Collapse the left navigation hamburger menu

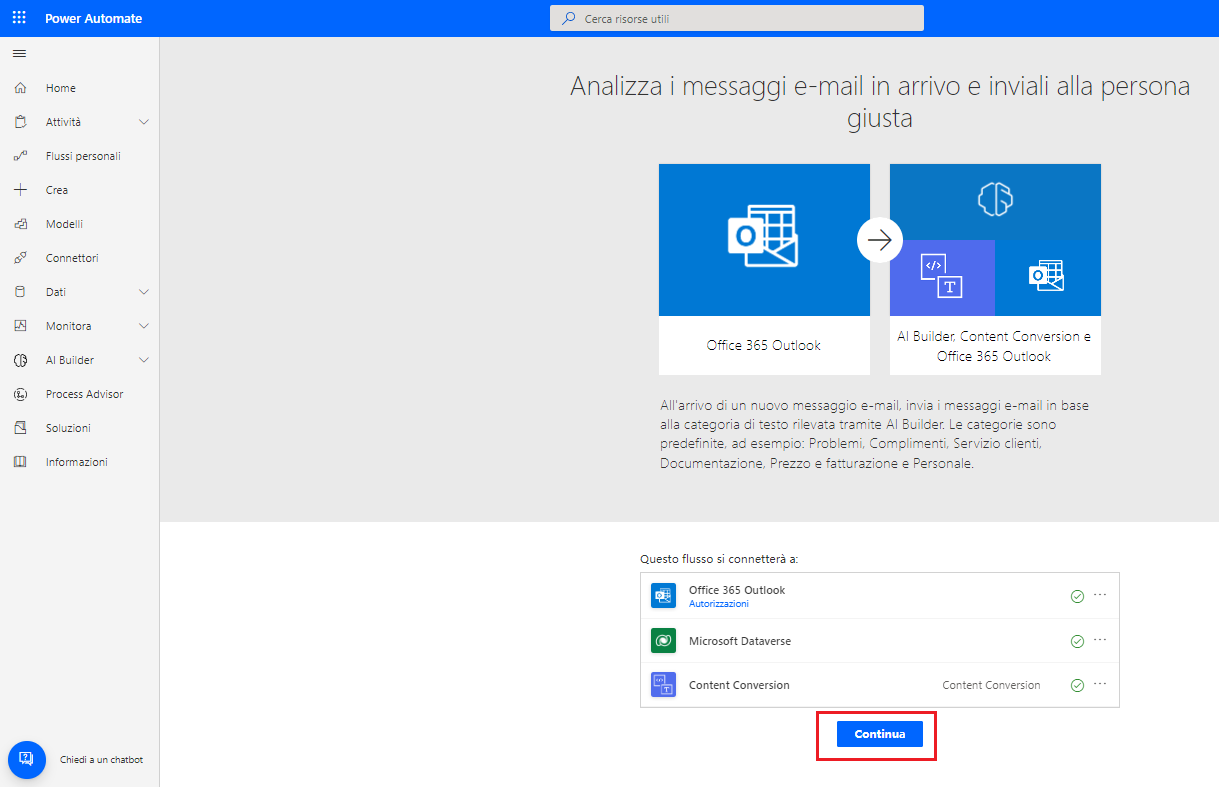pyautogui.click(x=19, y=54)
